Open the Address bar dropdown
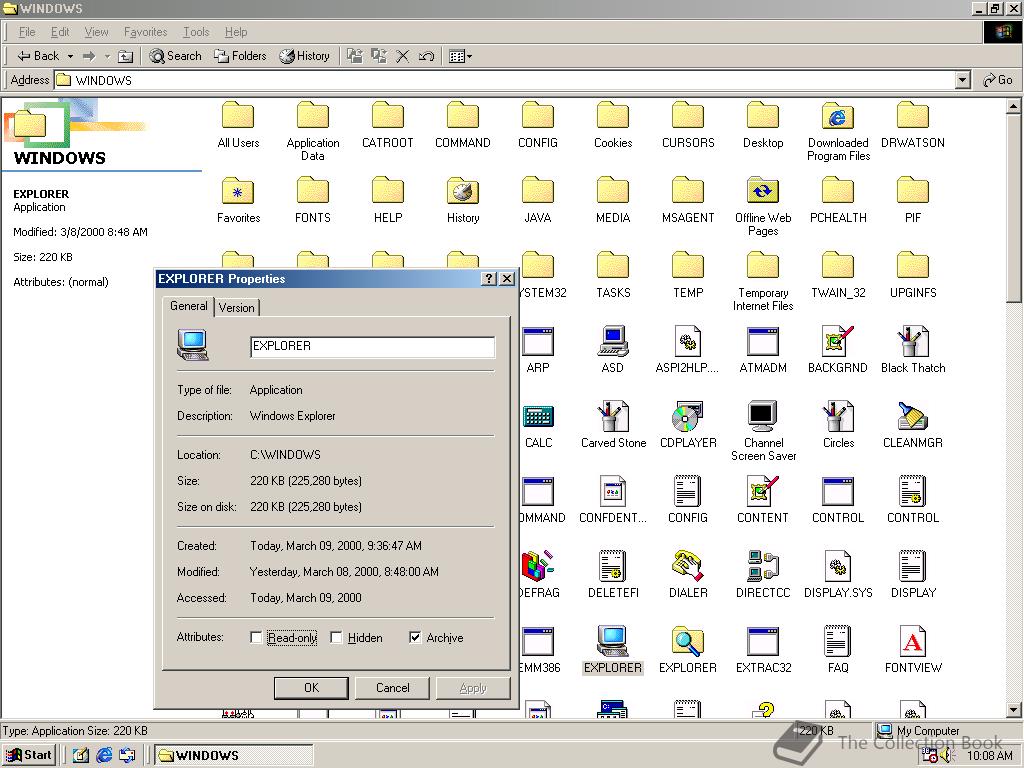This screenshot has height=768, width=1024. pos(963,80)
